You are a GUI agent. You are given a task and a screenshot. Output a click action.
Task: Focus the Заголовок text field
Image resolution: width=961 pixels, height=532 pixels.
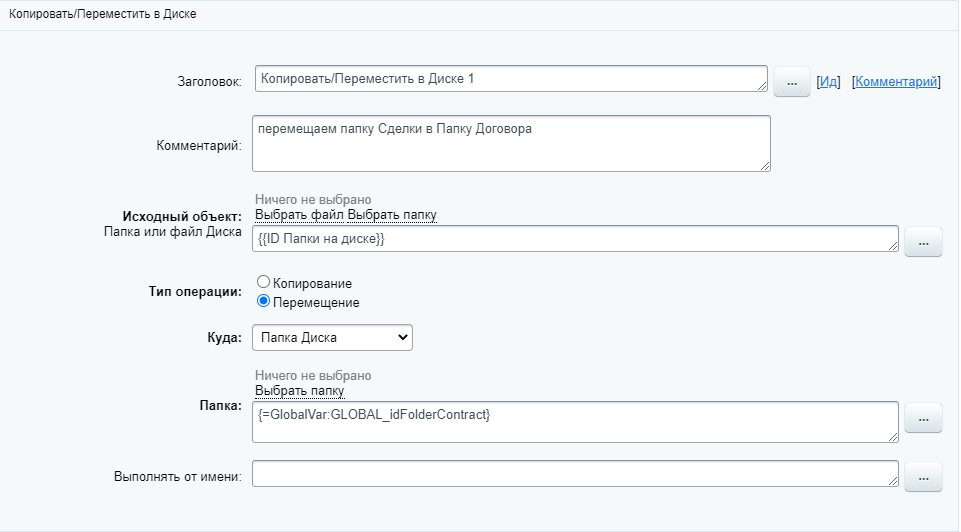point(505,78)
